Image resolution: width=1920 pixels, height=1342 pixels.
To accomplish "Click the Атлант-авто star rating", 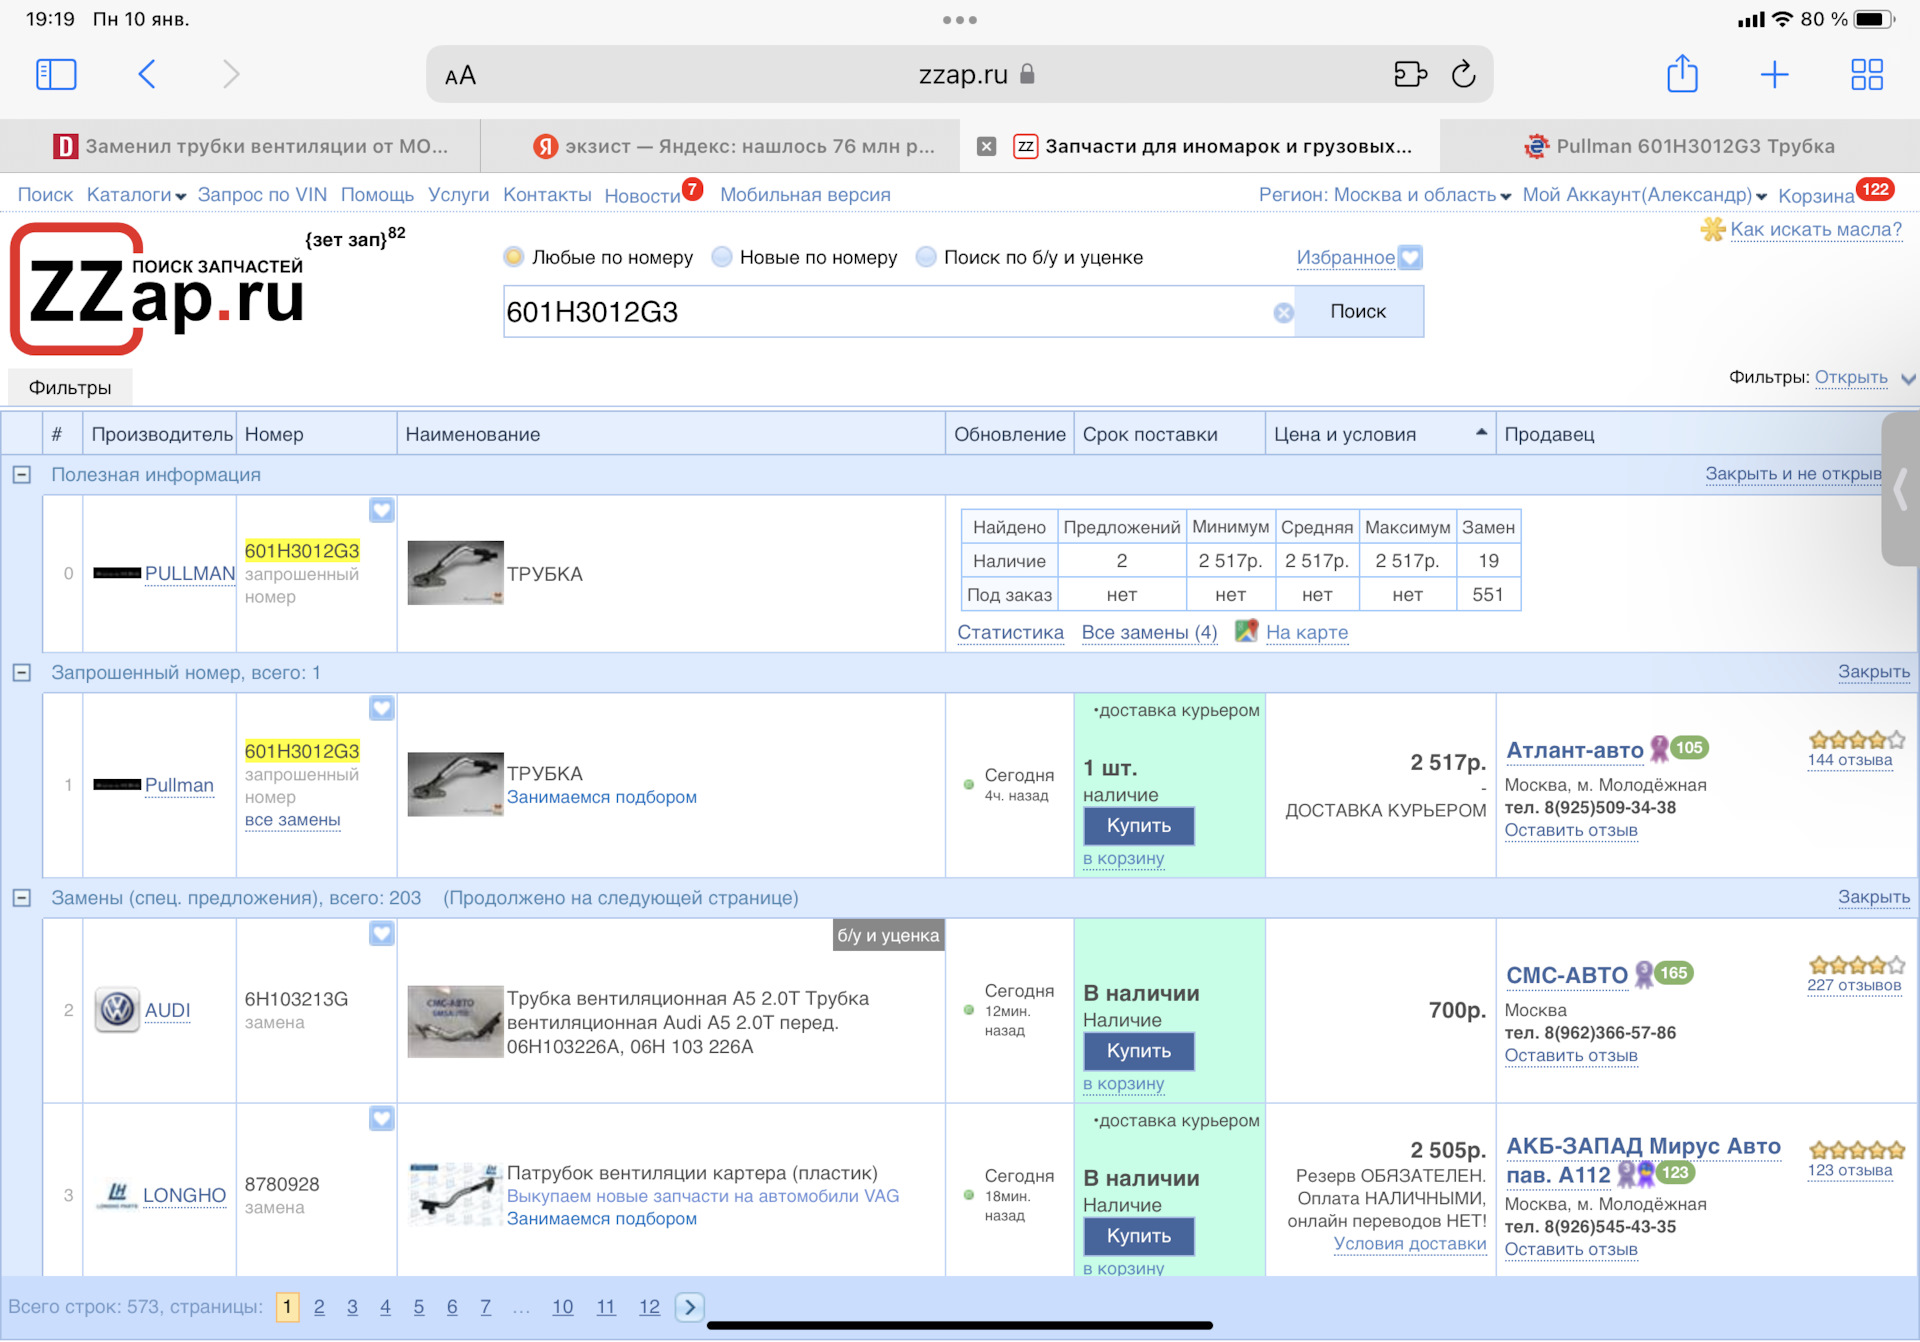I will pyautogui.click(x=1856, y=740).
